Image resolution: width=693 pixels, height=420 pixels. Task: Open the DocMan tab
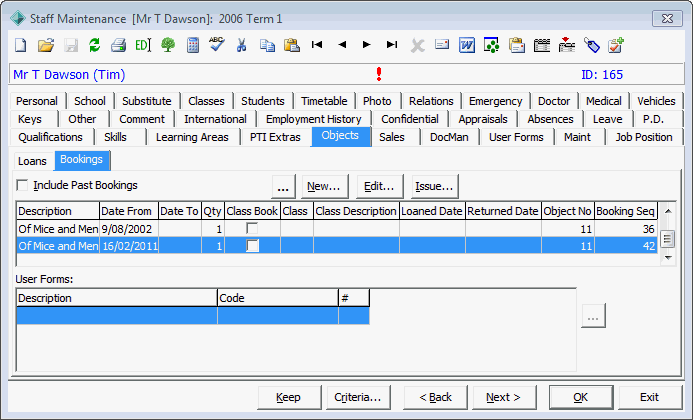click(449, 137)
